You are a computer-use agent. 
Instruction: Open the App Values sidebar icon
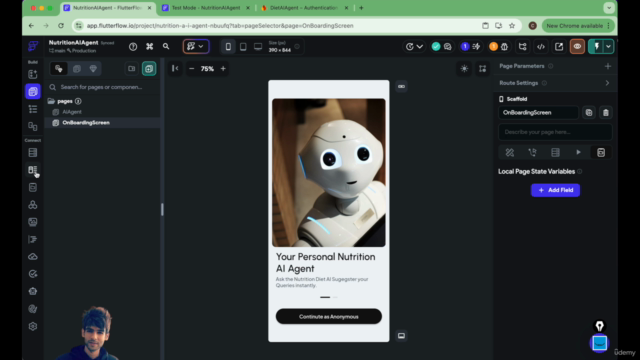click(33, 187)
